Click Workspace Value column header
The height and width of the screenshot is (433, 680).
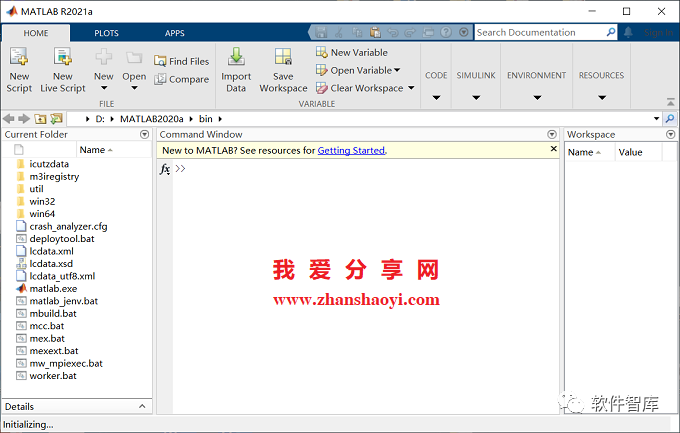tap(630, 152)
